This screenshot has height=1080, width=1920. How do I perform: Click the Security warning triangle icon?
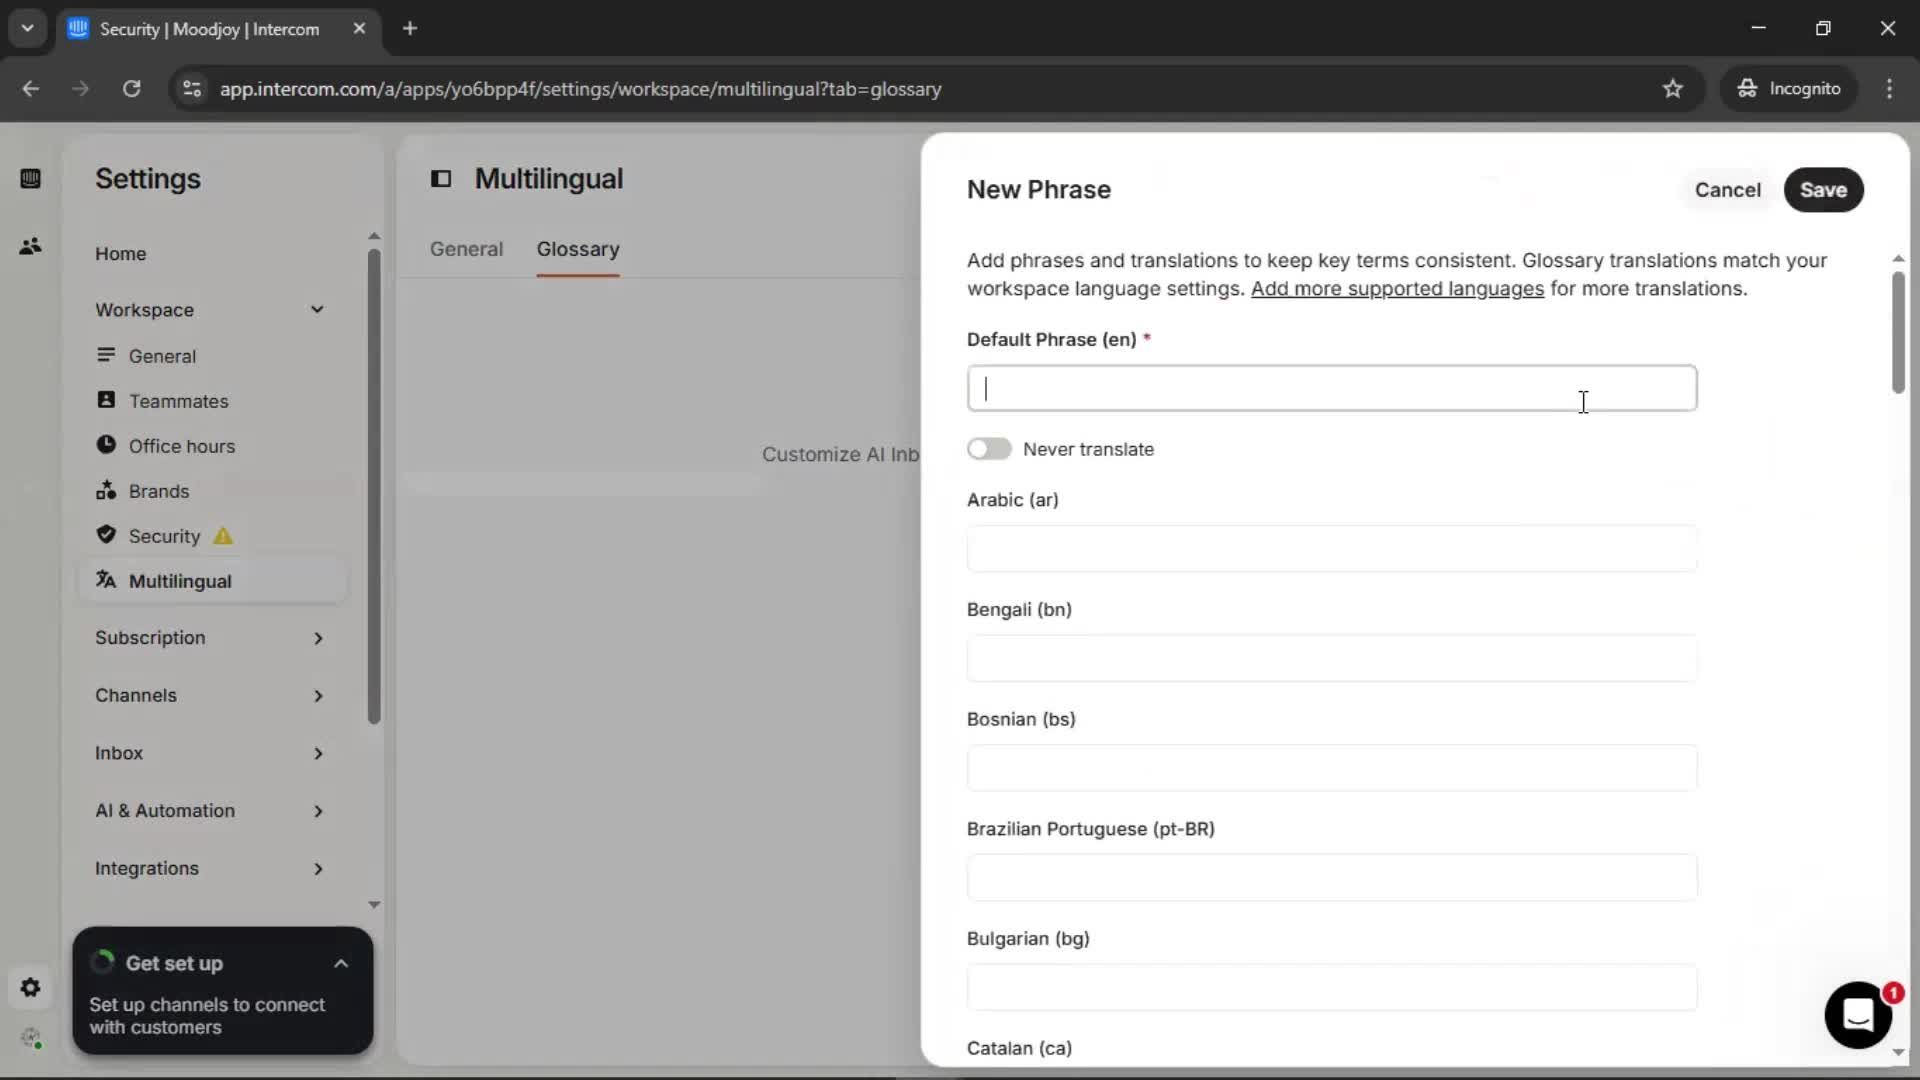pyautogui.click(x=223, y=536)
